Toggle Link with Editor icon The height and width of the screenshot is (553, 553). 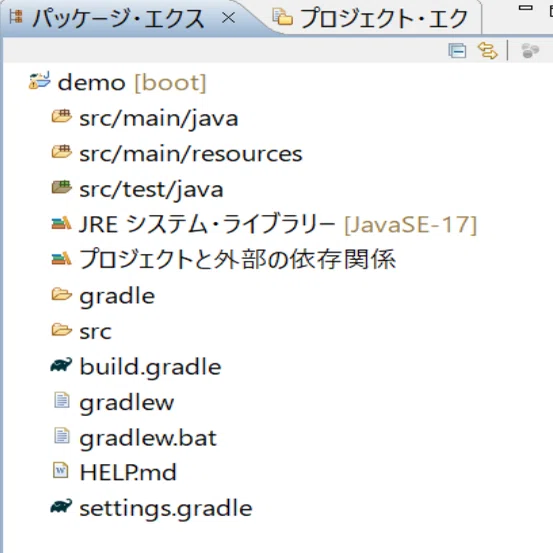(x=488, y=50)
